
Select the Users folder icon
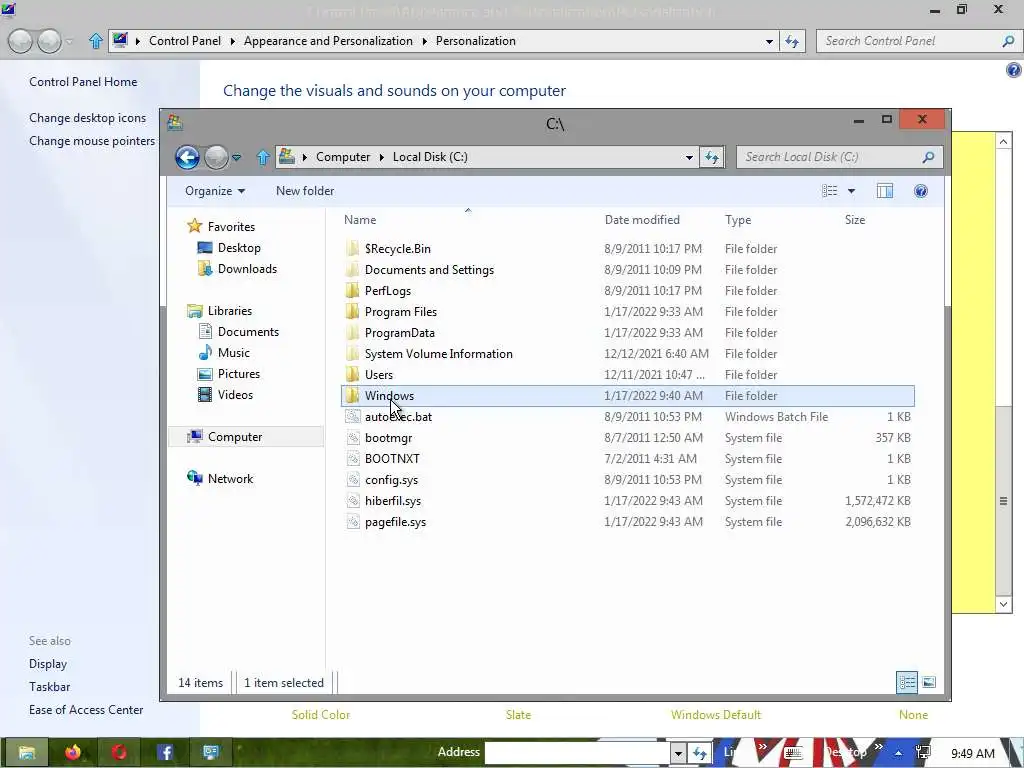(x=352, y=374)
